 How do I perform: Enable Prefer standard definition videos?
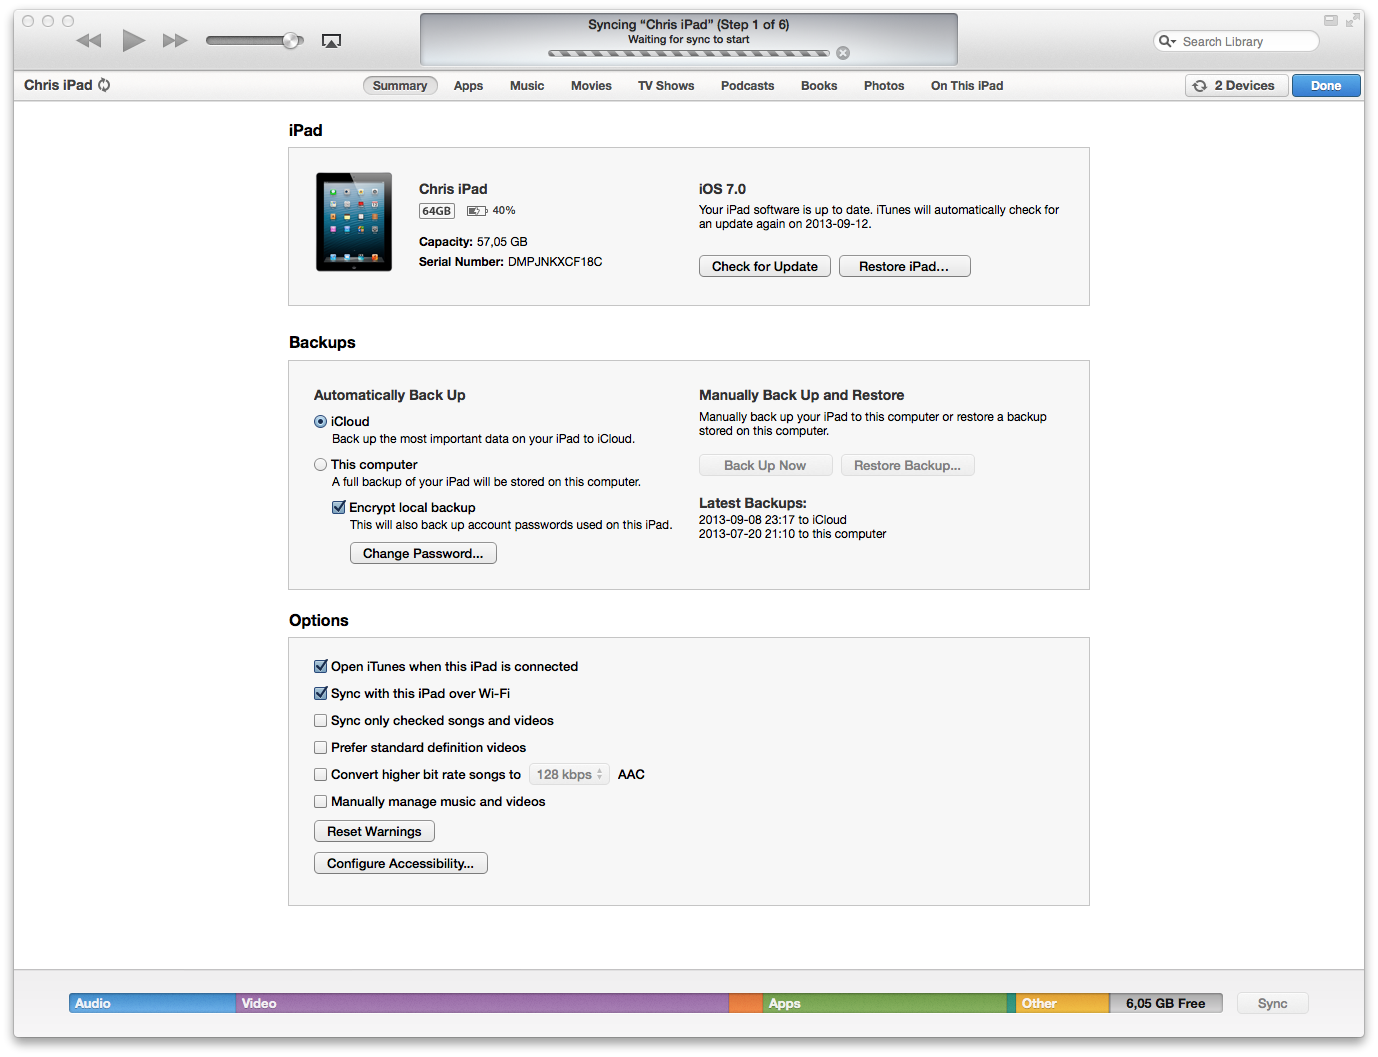pyautogui.click(x=321, y=747)
